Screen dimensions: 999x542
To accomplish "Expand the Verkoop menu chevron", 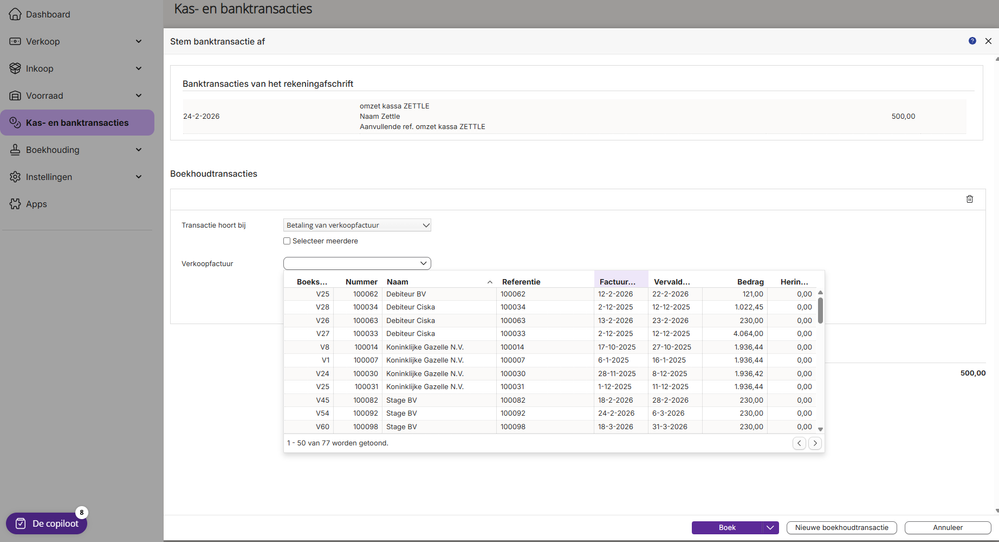I will [x=139, y=41].
